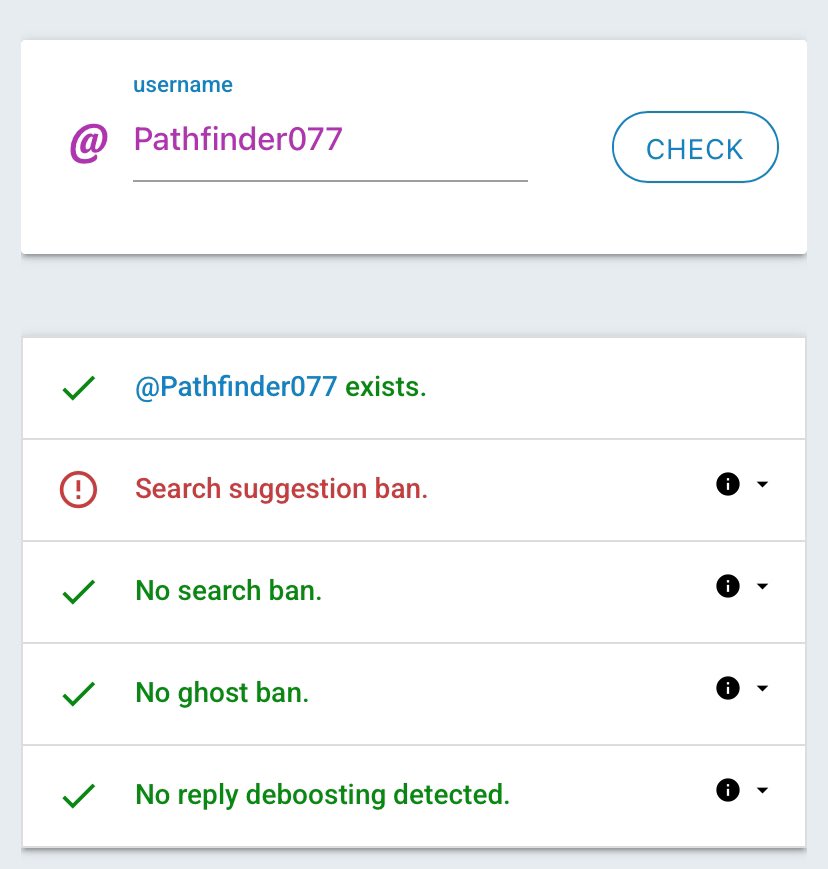Viewport: 828px width, 869px height.
Task: Show info for Search suggestion ban
Action: pos(728,484)
